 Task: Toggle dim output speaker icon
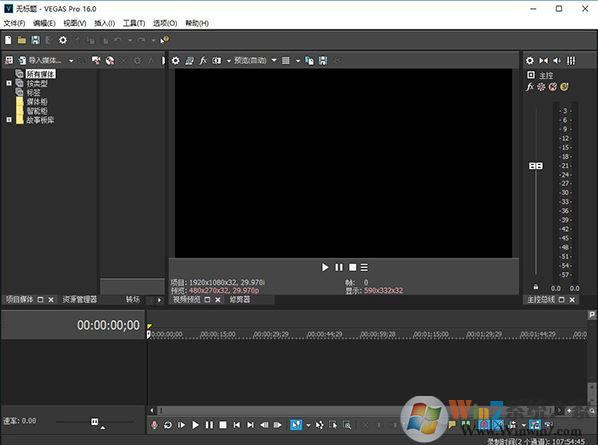[x=557, y=60]
